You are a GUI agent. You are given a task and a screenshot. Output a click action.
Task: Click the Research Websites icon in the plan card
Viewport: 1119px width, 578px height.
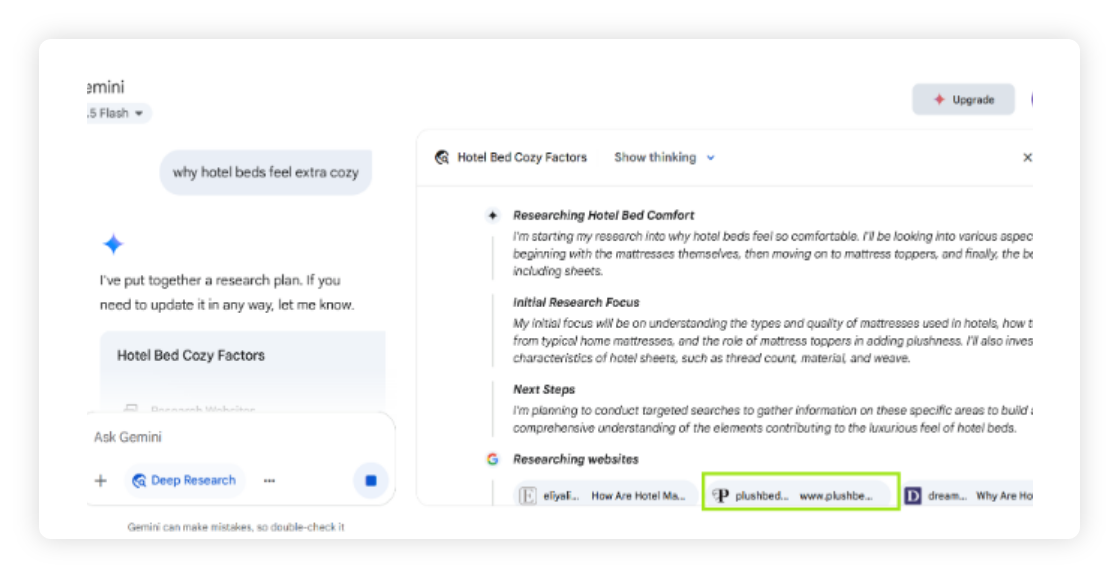point(130,409)
